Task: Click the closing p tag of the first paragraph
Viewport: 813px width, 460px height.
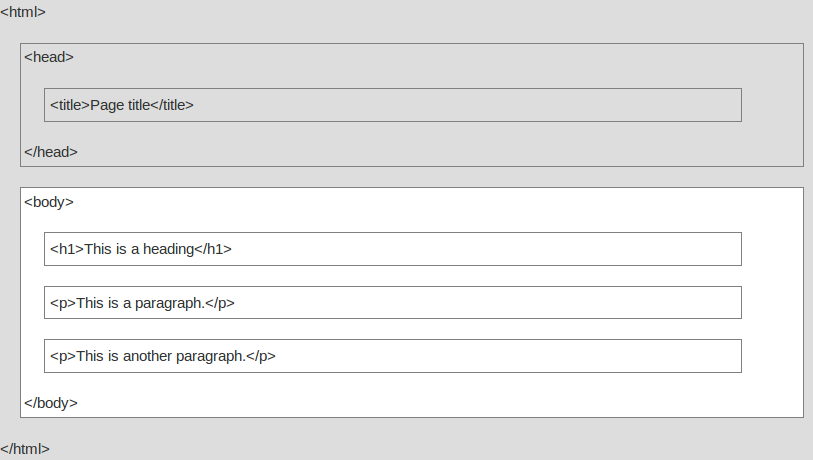Action: tap(220, 303)
